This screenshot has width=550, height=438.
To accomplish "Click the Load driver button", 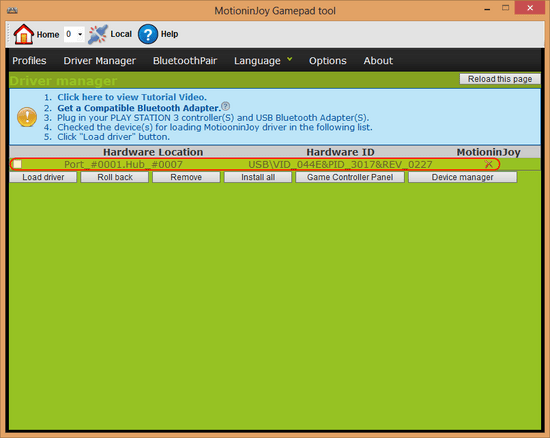I will pos(43,177).
